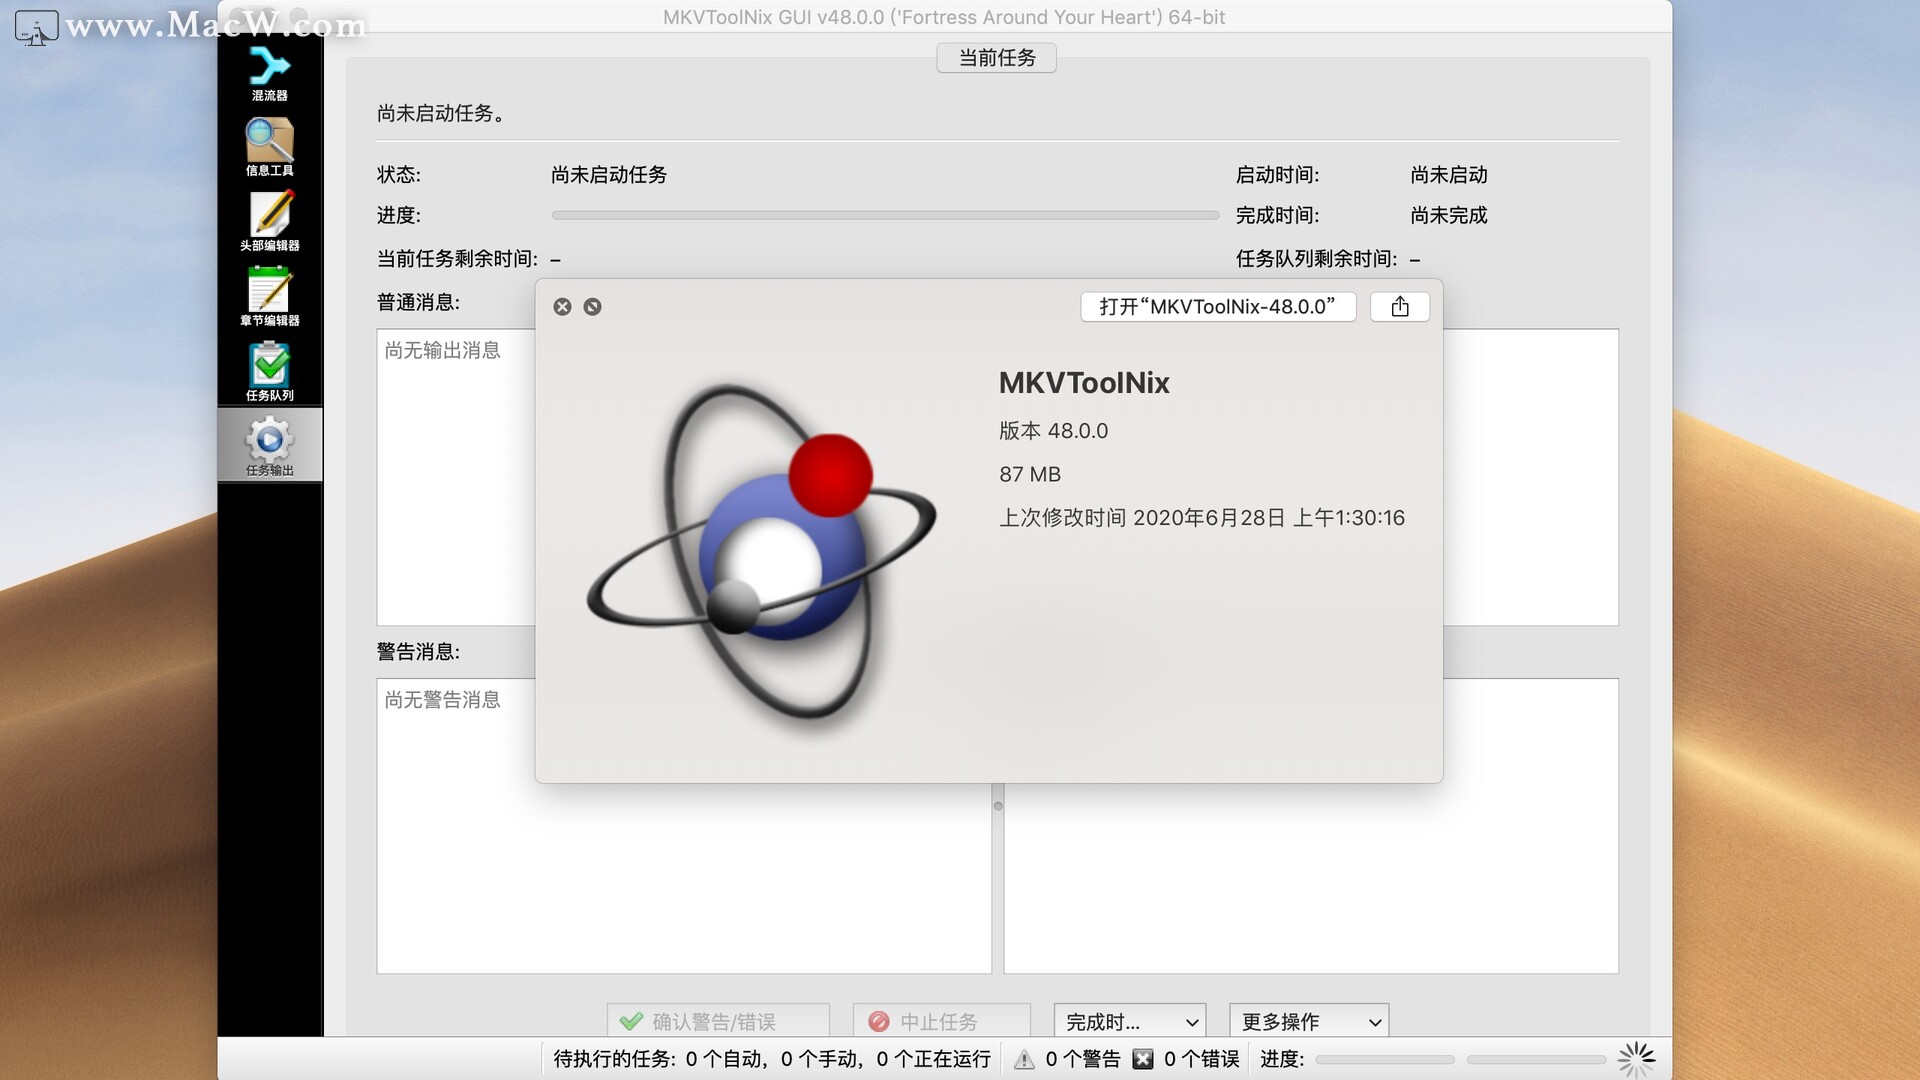The width and height of the screenshot is (1920, 1080).
Task: Click the 当前任务剩余时间 label
Action: [x=457, y=259]
